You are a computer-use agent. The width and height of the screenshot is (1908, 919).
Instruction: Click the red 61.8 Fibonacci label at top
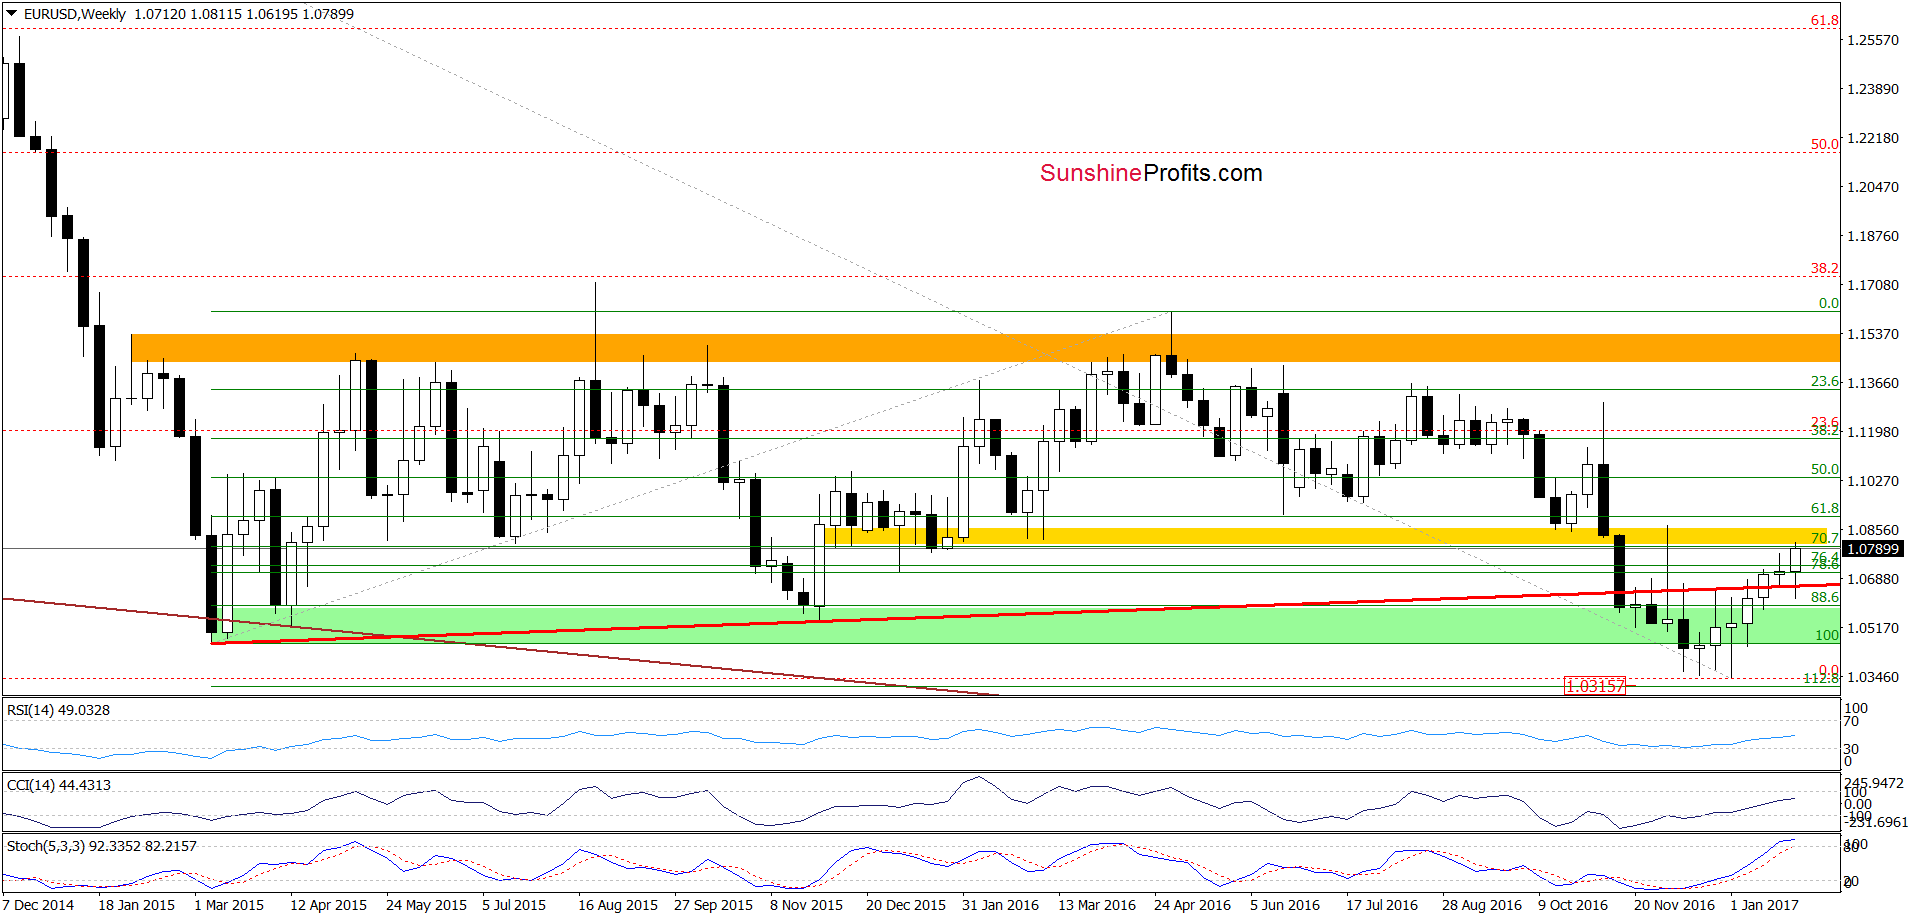pyautogui.click(x=1824, y=21)
